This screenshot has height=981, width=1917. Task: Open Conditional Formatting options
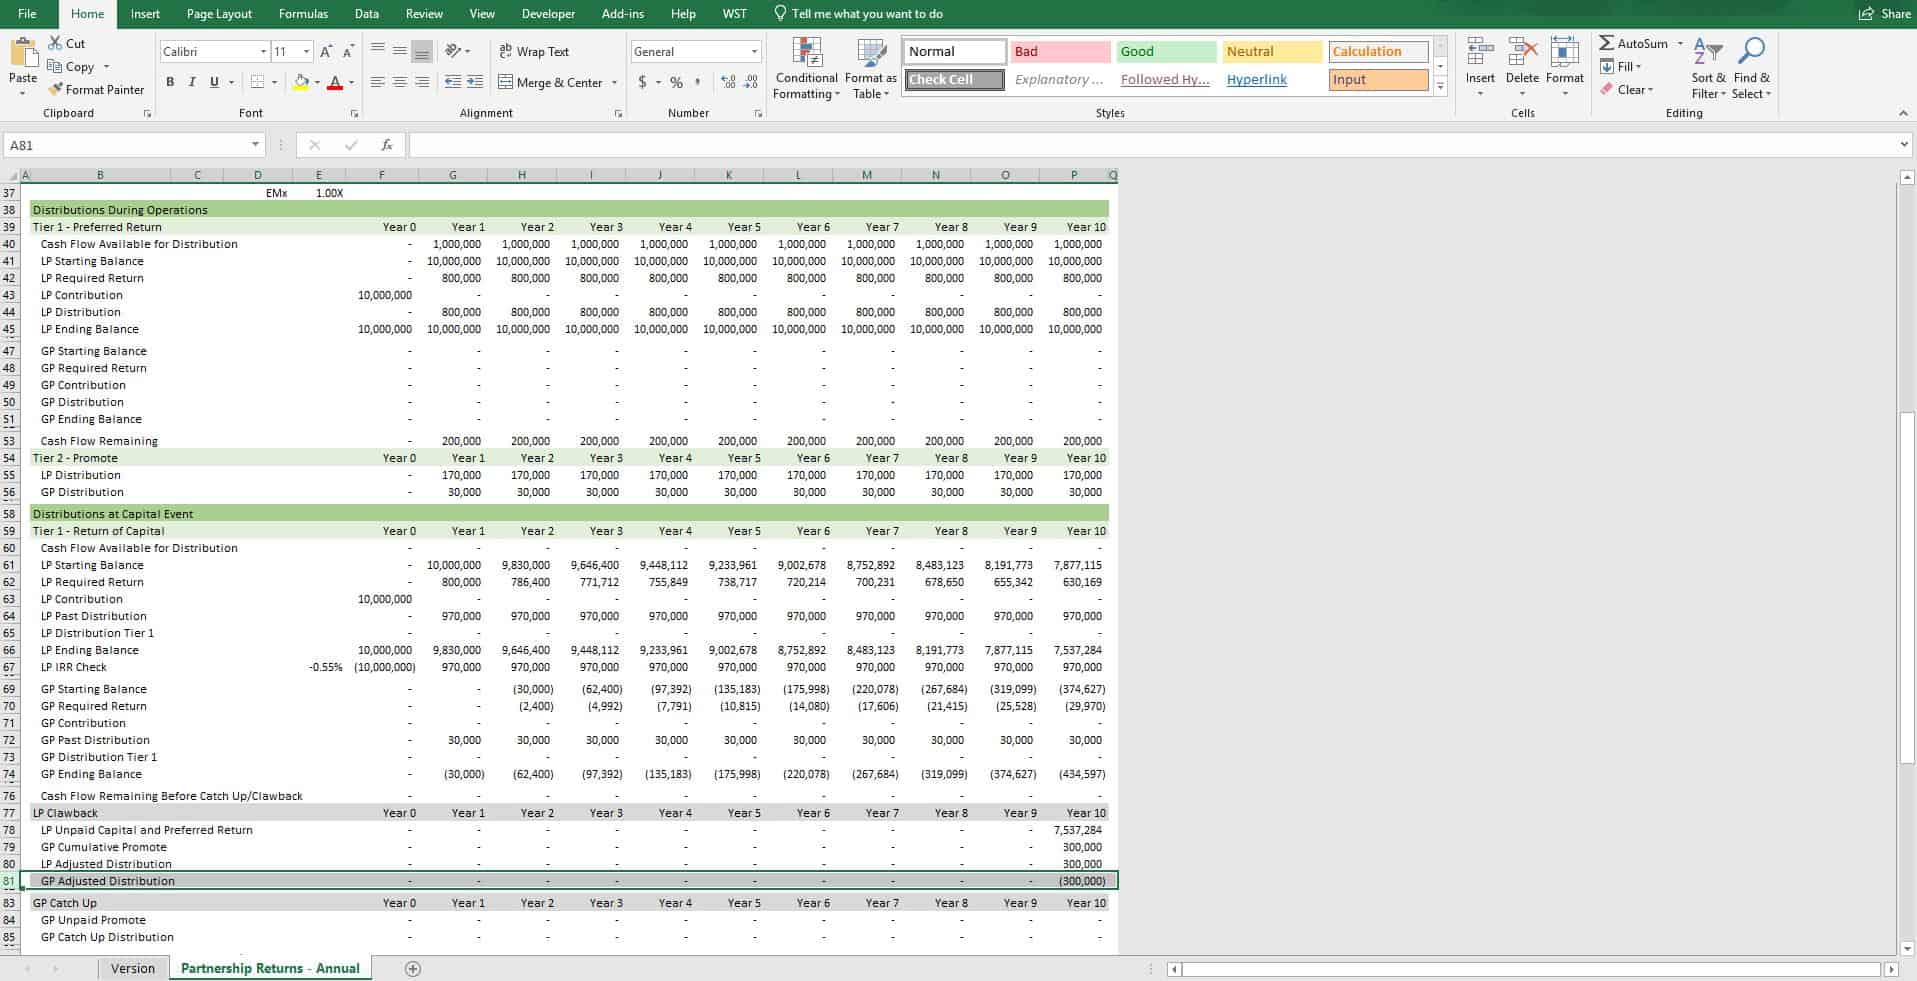805,68
